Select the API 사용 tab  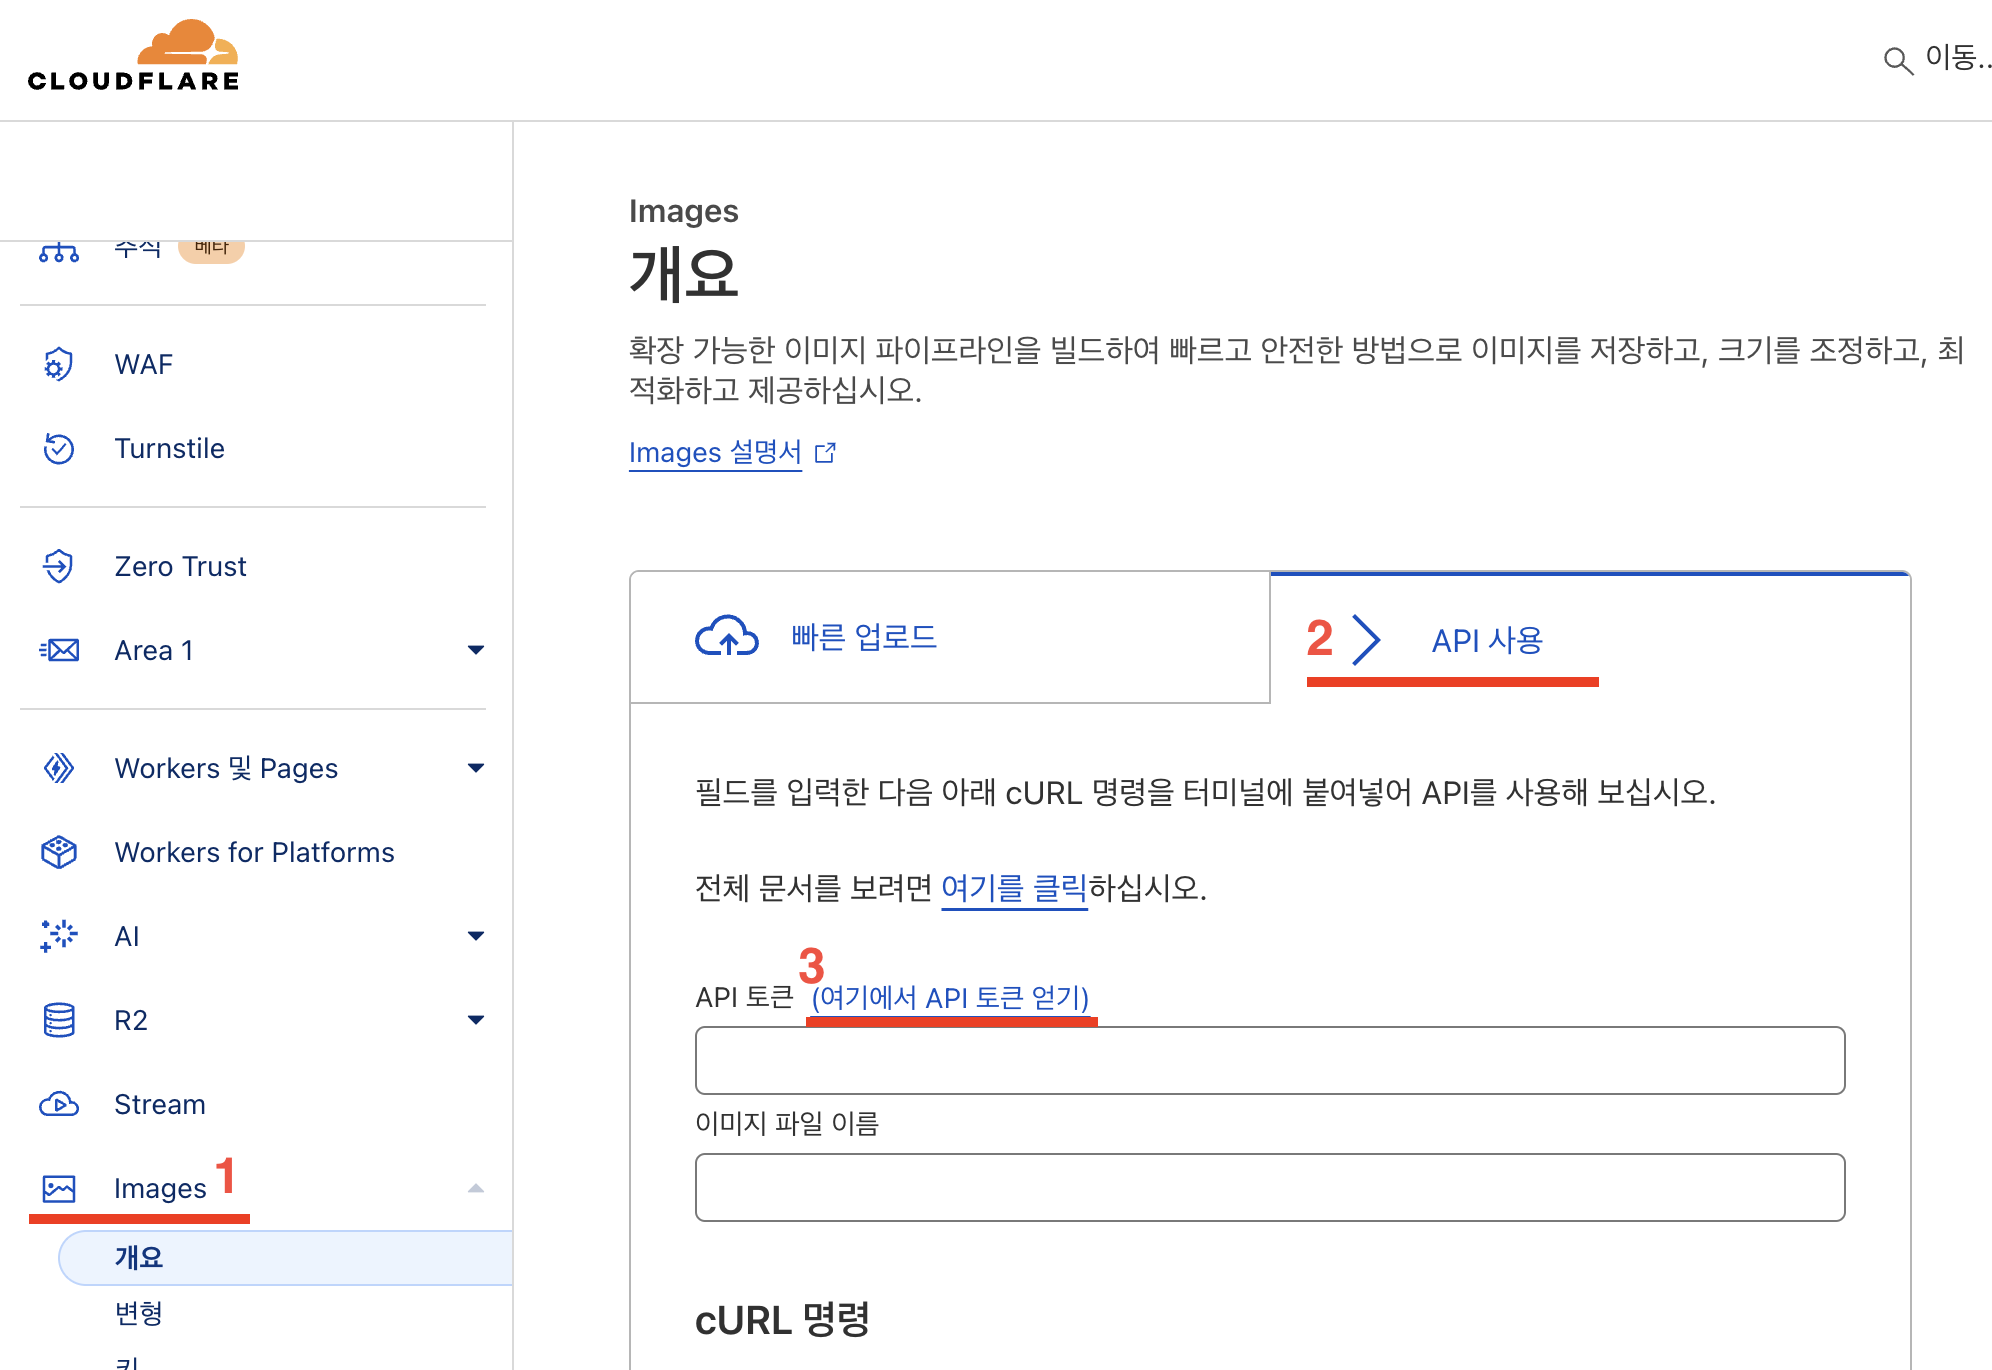pyautogui.click(x=1487, y=640)
